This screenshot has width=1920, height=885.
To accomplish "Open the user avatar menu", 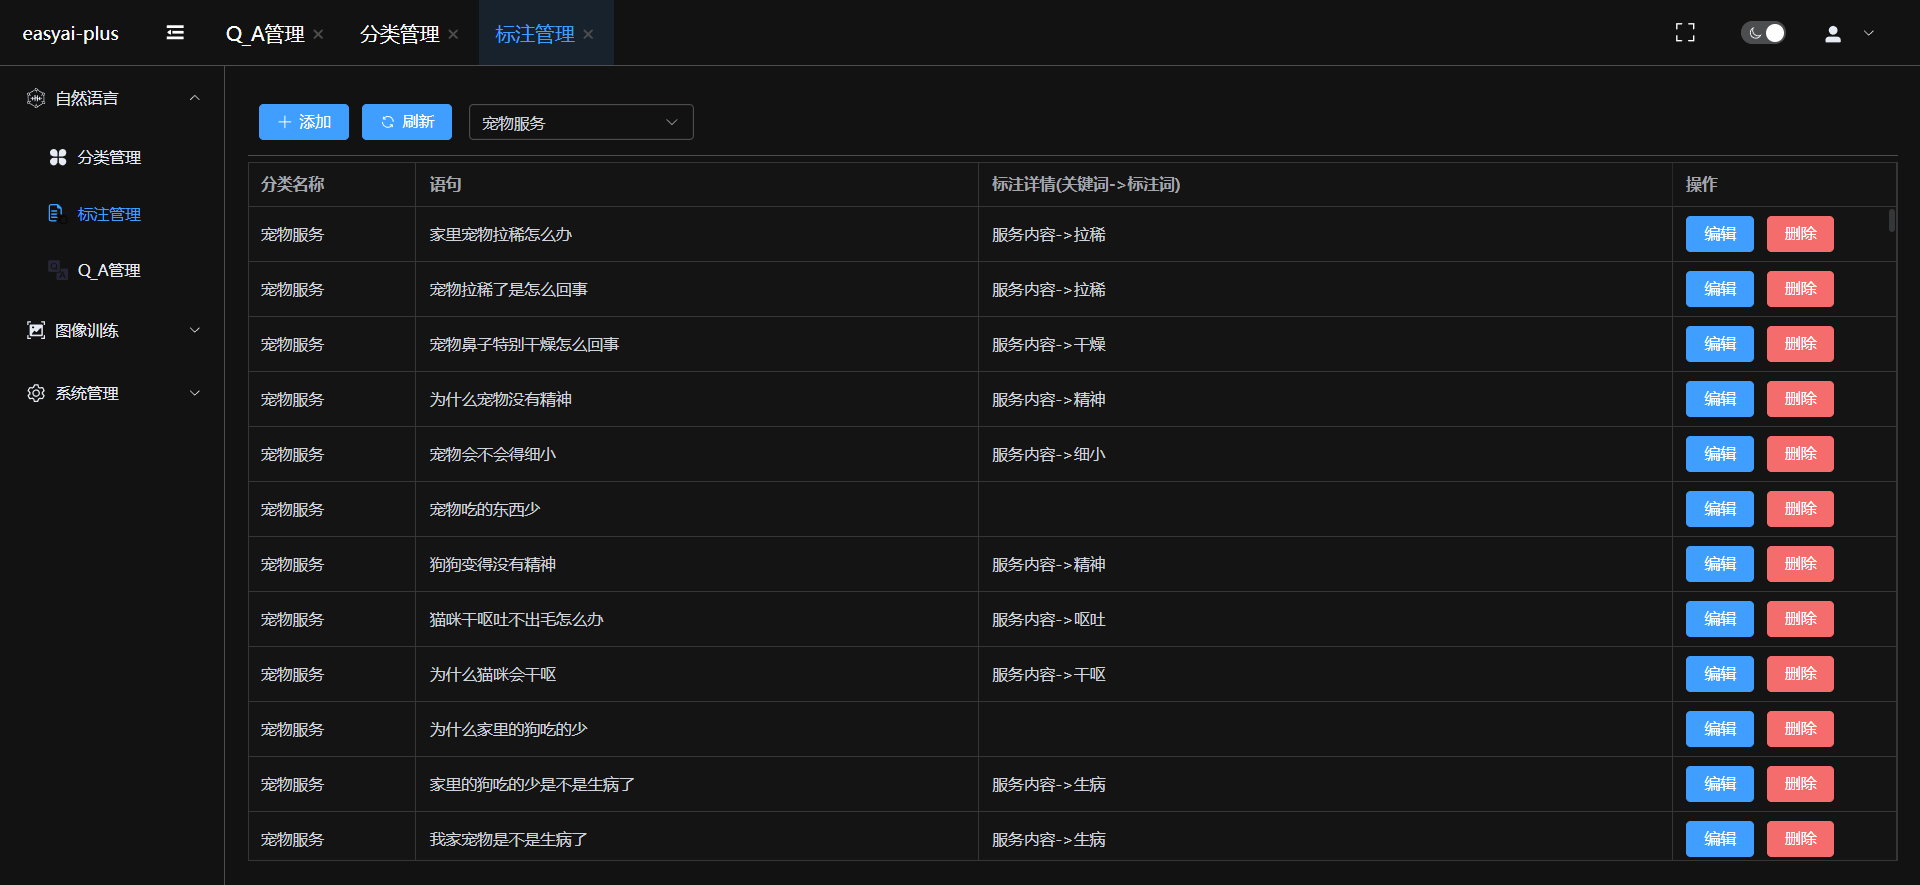I will 1833,34.
